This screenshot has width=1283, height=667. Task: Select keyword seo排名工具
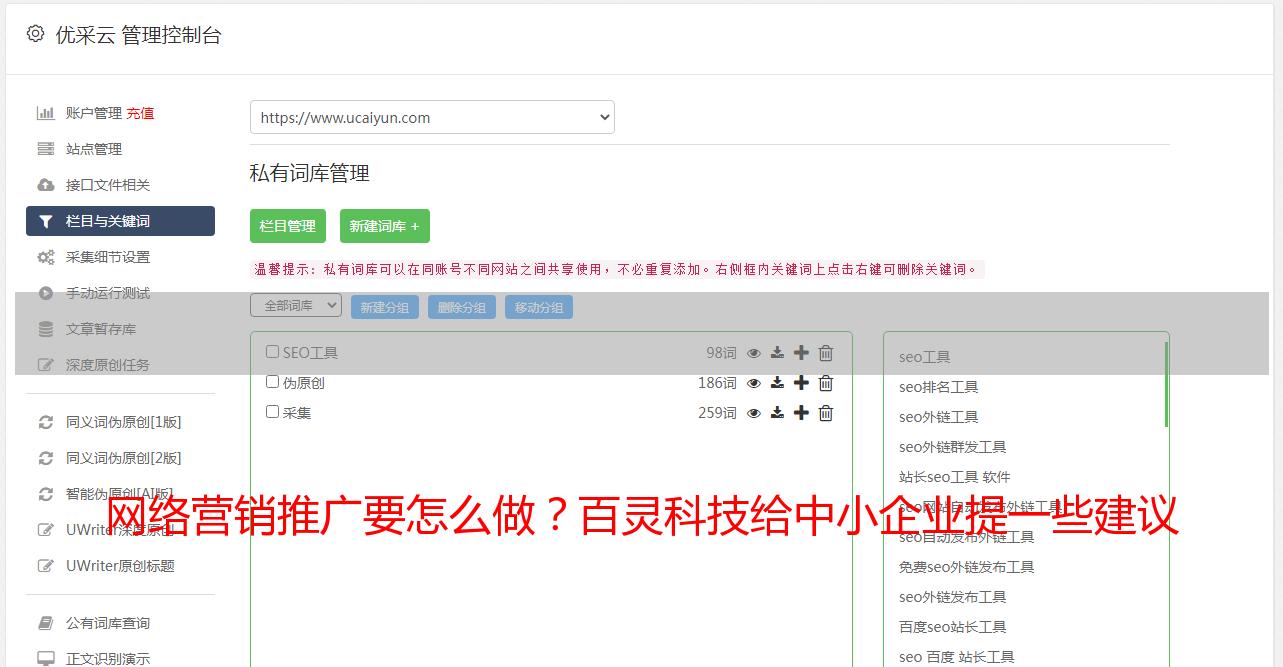[x=939, y=387]
